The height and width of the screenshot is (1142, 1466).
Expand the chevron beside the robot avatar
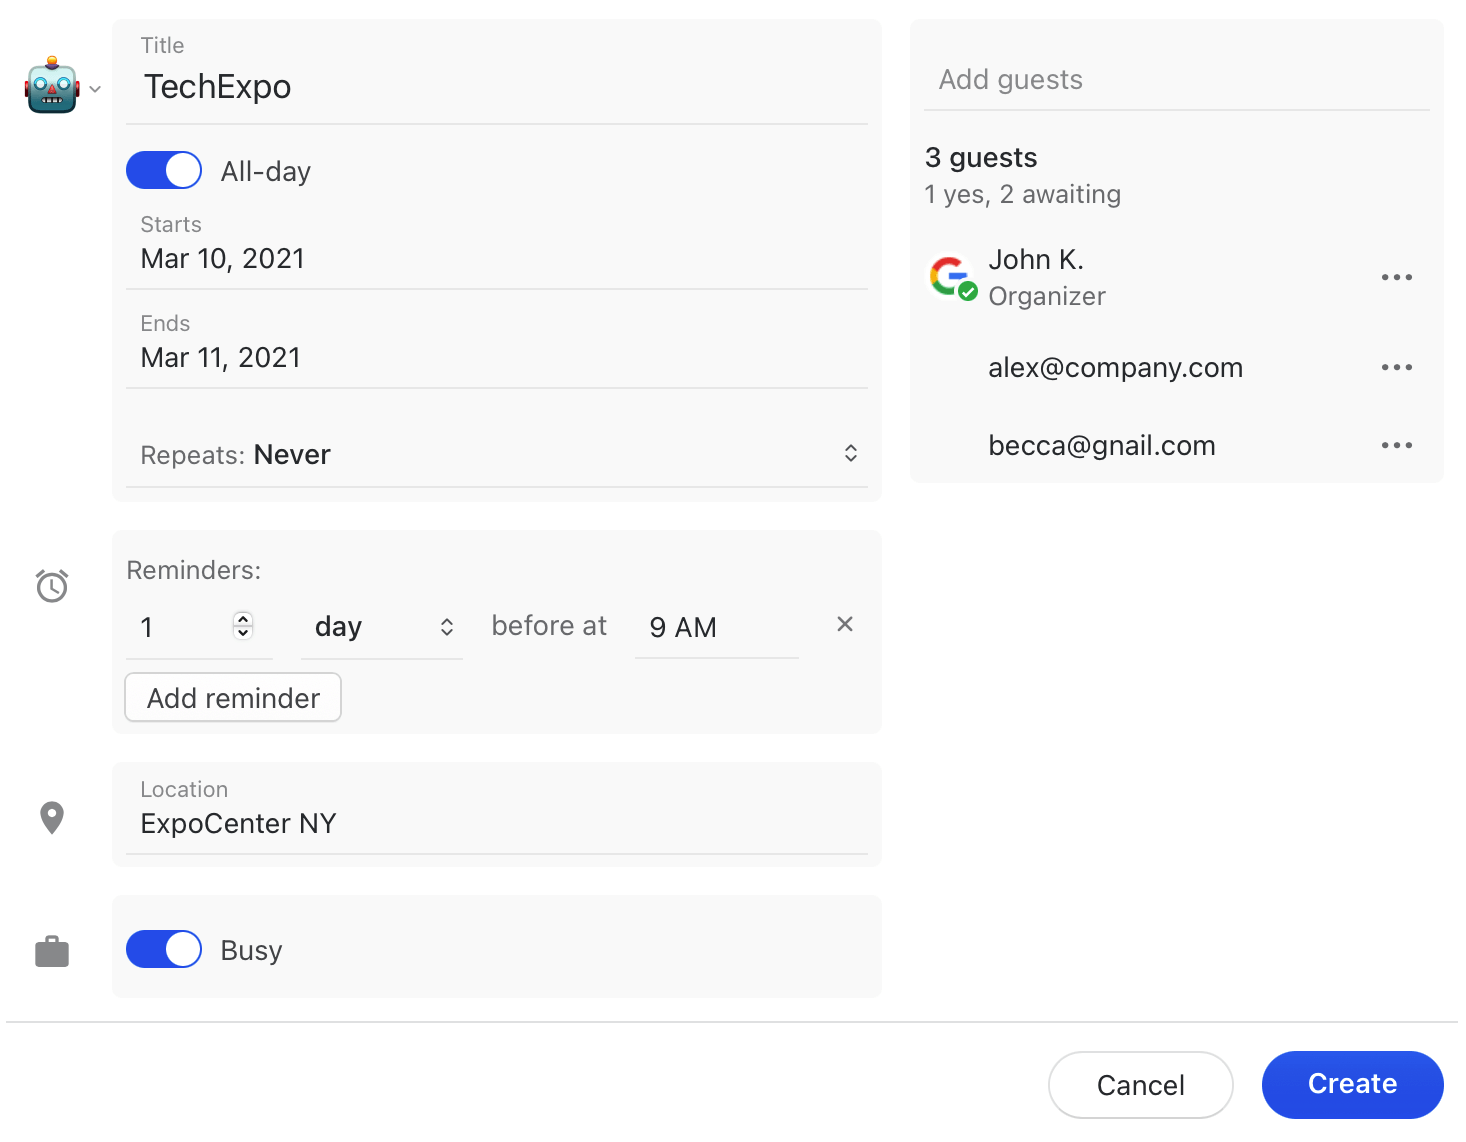coord(95,89)
